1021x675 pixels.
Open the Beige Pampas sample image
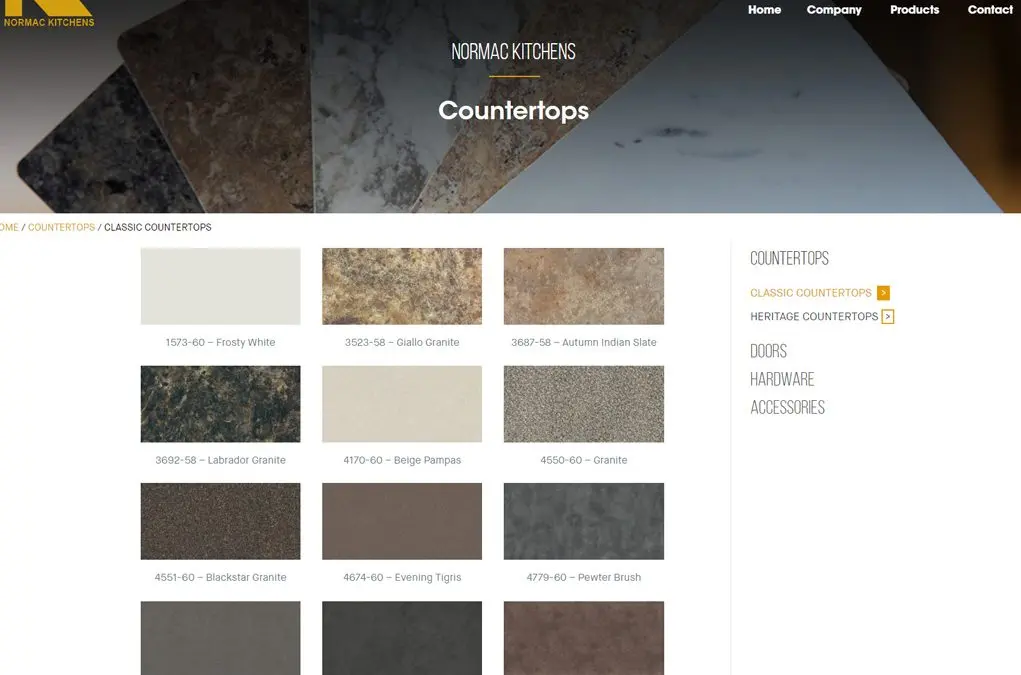tap(402, 404)
